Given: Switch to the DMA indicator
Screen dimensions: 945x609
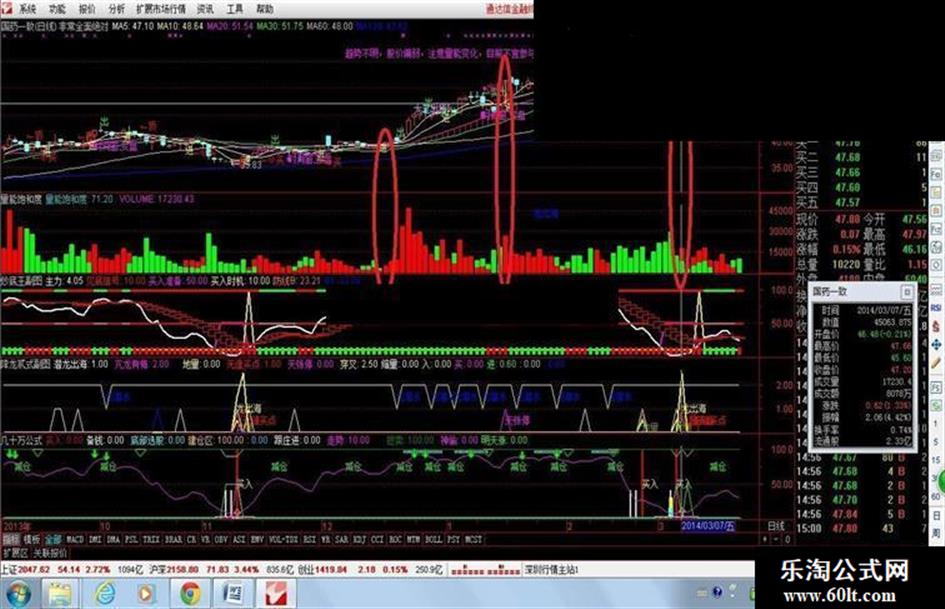Looking at the screenshot, I should (113, 540).
